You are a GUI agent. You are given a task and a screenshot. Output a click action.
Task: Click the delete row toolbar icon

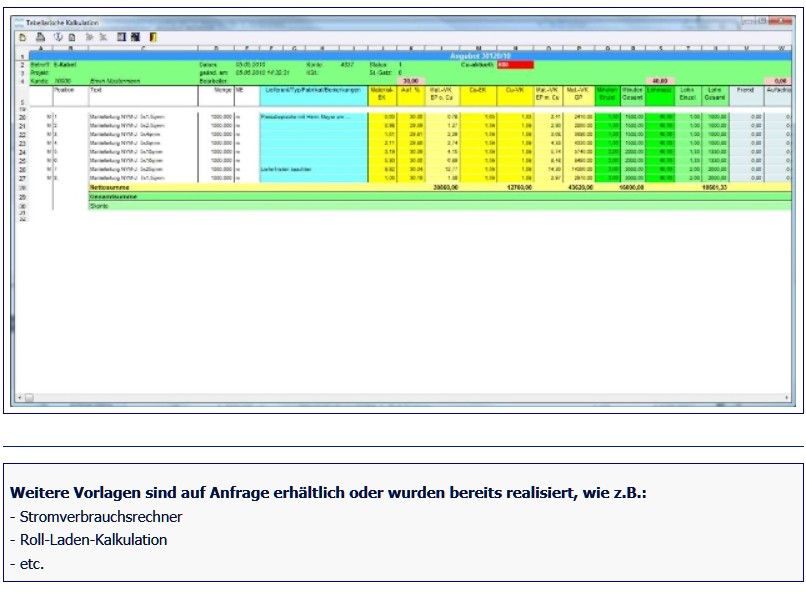[104, 37]
